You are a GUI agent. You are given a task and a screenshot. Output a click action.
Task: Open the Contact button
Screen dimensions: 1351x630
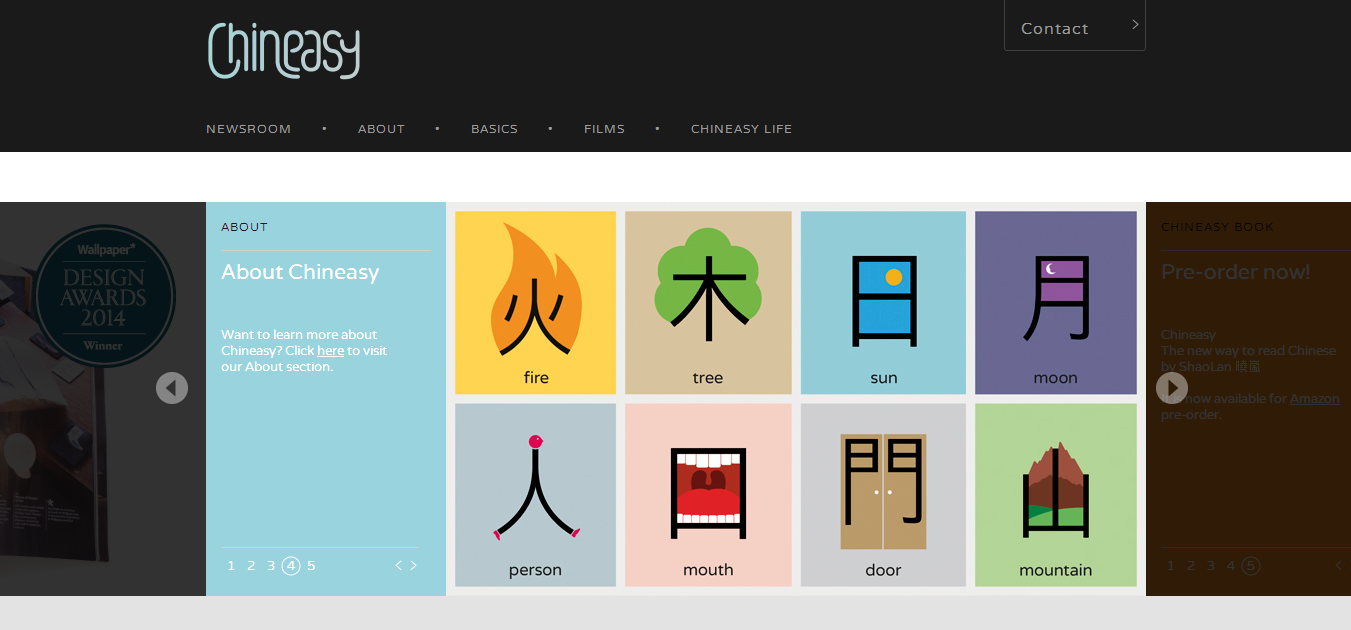pyautogui.click(x=1075, y=25)
